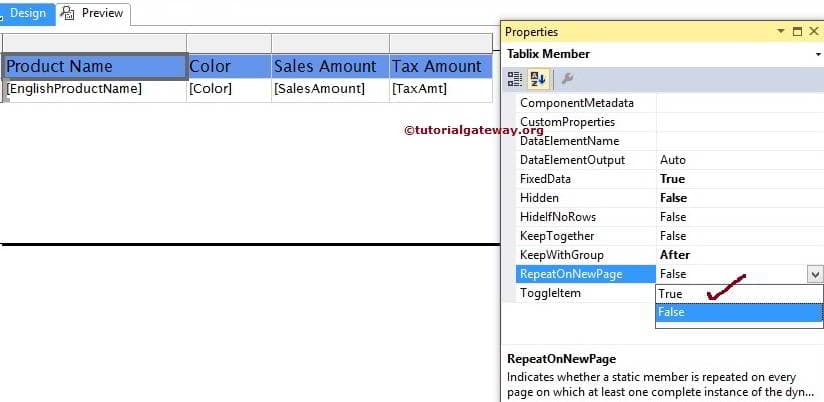Select the Product Name header cell
Viewport: 824px width, 402px height.
pyautogui.click(x=94, y=66)
